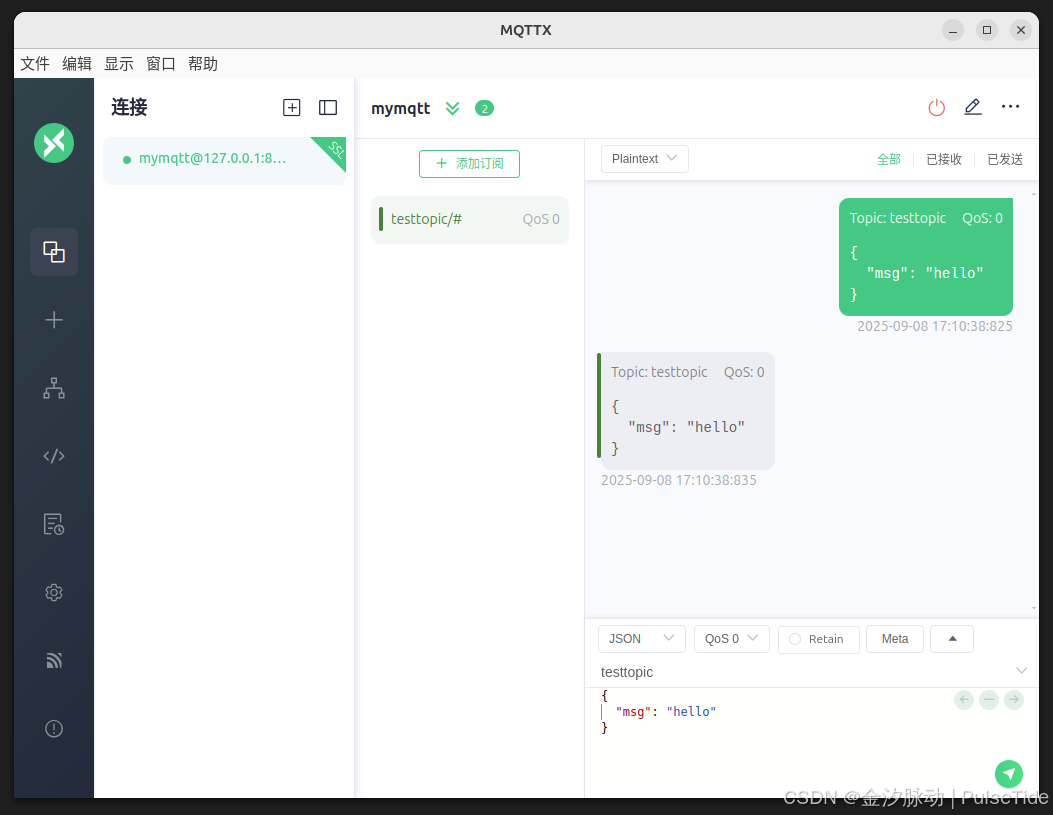Collapse the connection details double chevron
This screenshot has height=815, width=1053.
point(453,108)
